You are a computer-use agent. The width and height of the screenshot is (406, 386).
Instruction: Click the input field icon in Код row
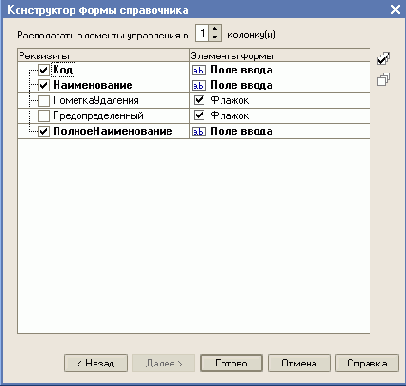pos(199,70)
